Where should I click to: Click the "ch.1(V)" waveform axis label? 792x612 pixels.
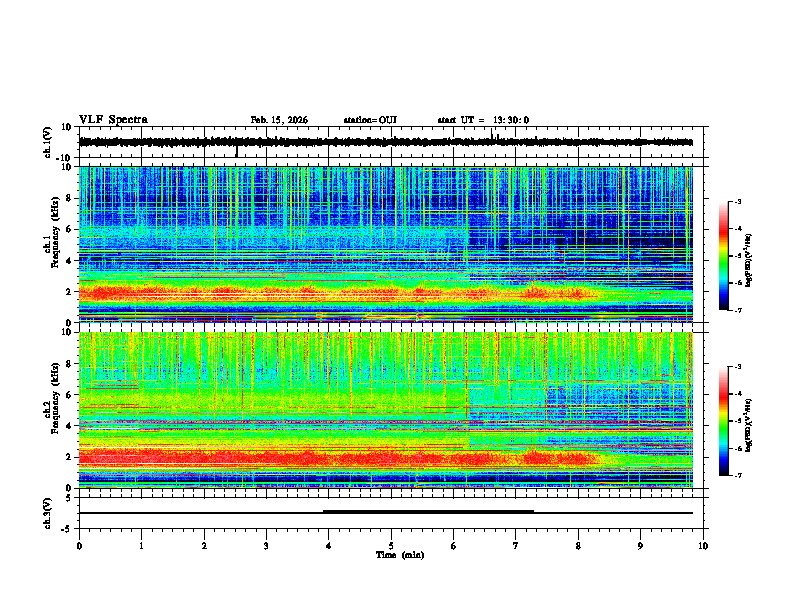[x=48, y=142]
